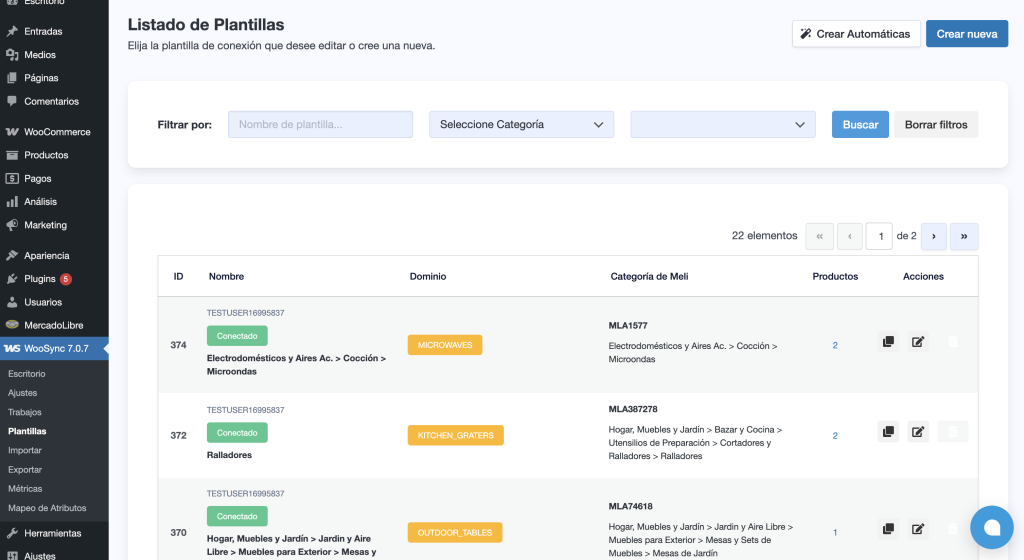Viewport: 1024px width, 560px height.
Task: Focus the Nombre de plantilla field
Action: point(320,124)
